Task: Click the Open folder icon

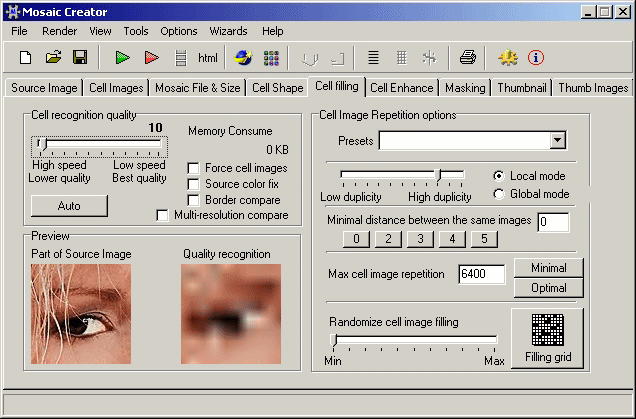Action: point(53,58)
